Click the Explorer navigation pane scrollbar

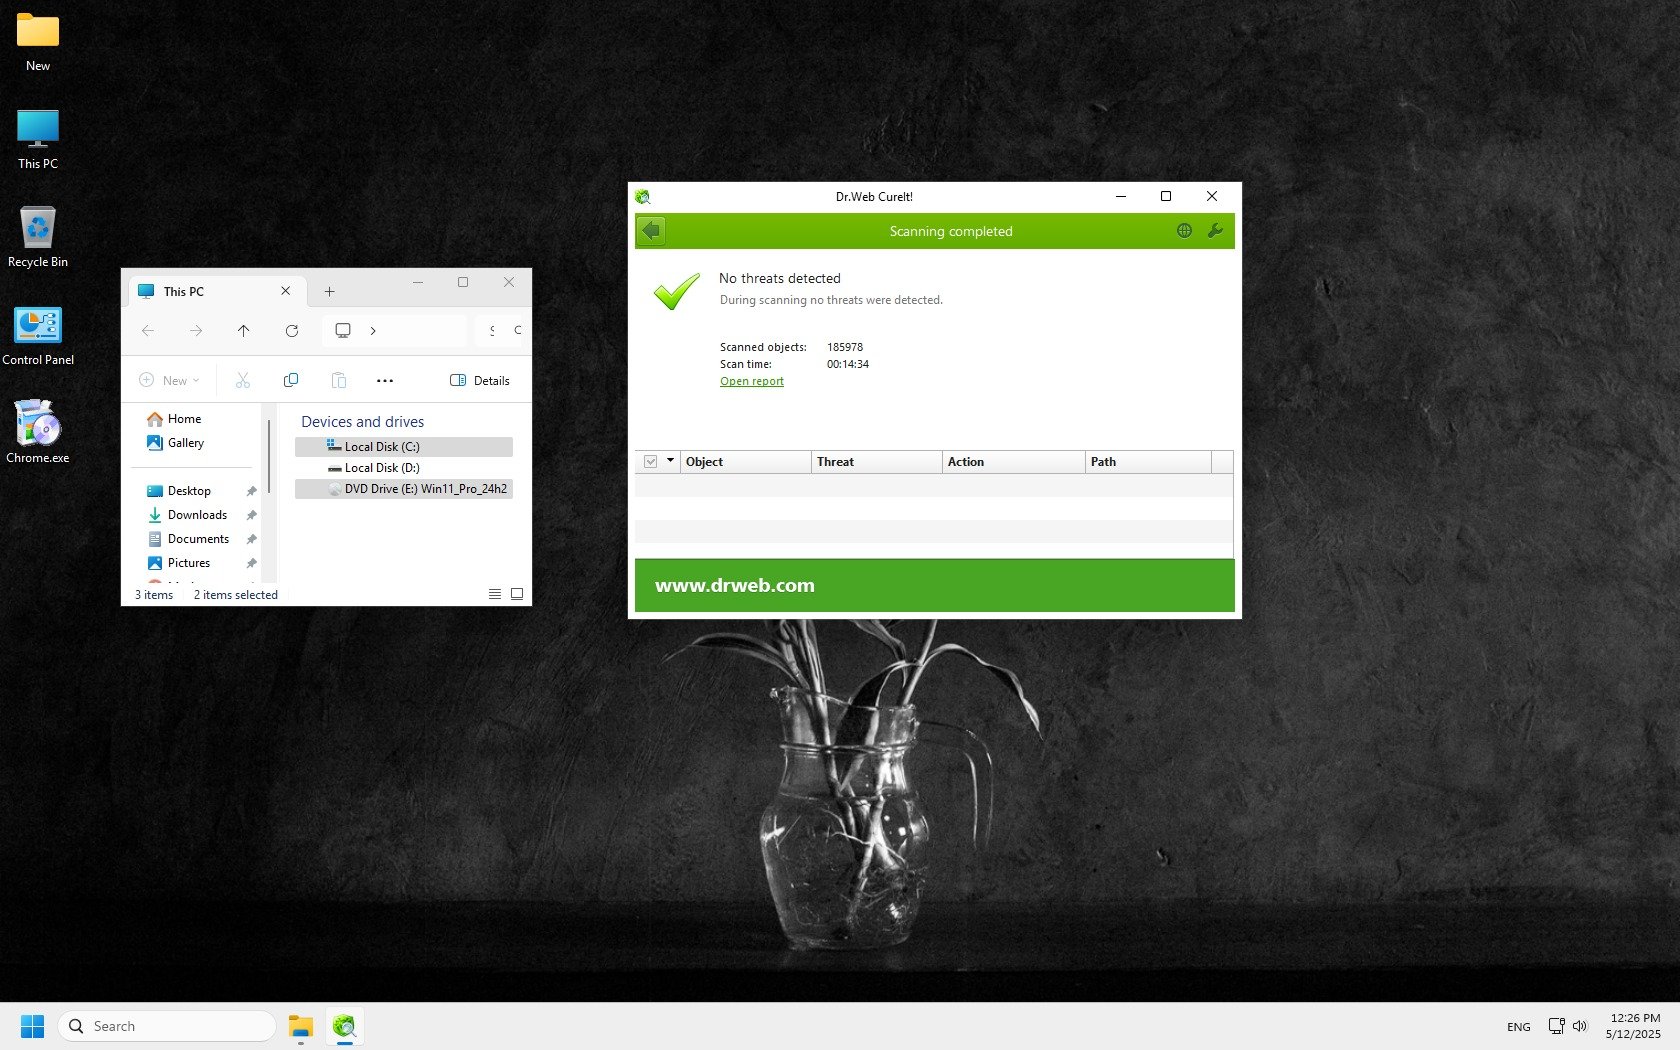[269, 455]
